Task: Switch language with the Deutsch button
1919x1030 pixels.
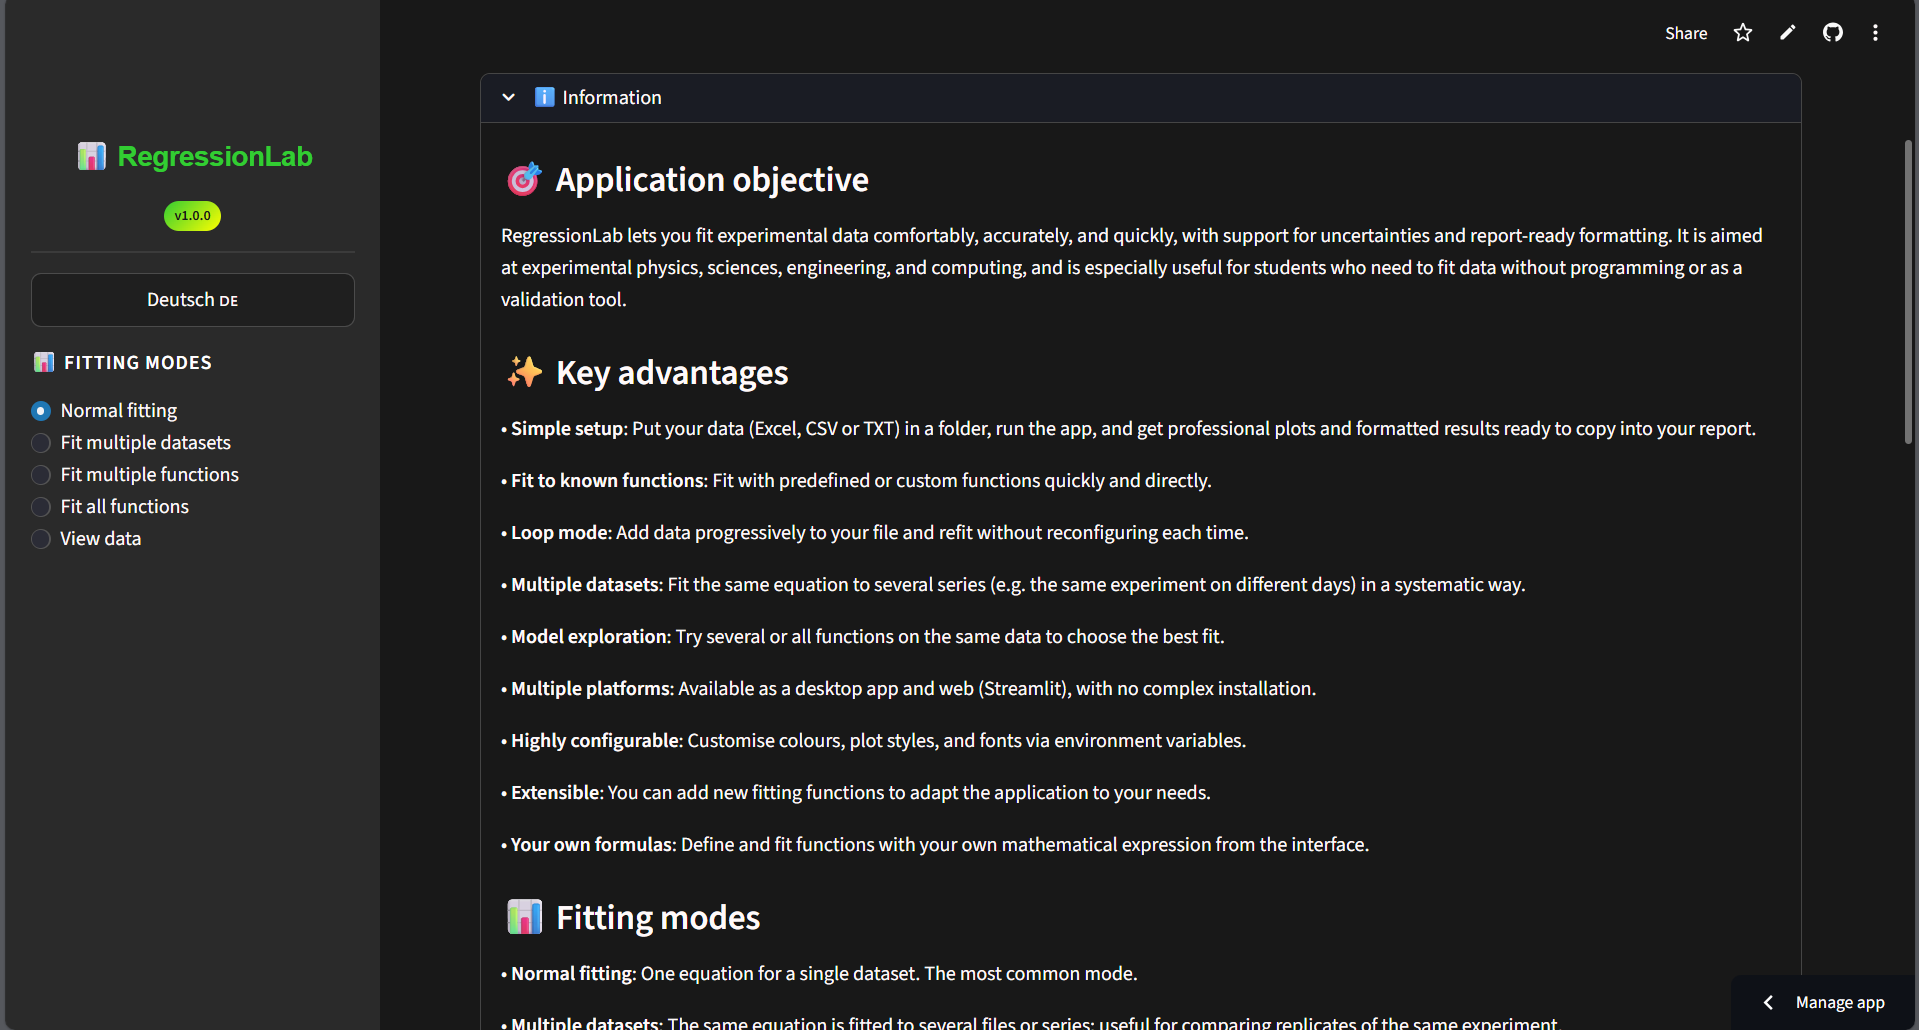Action: (x=193, y=300)
